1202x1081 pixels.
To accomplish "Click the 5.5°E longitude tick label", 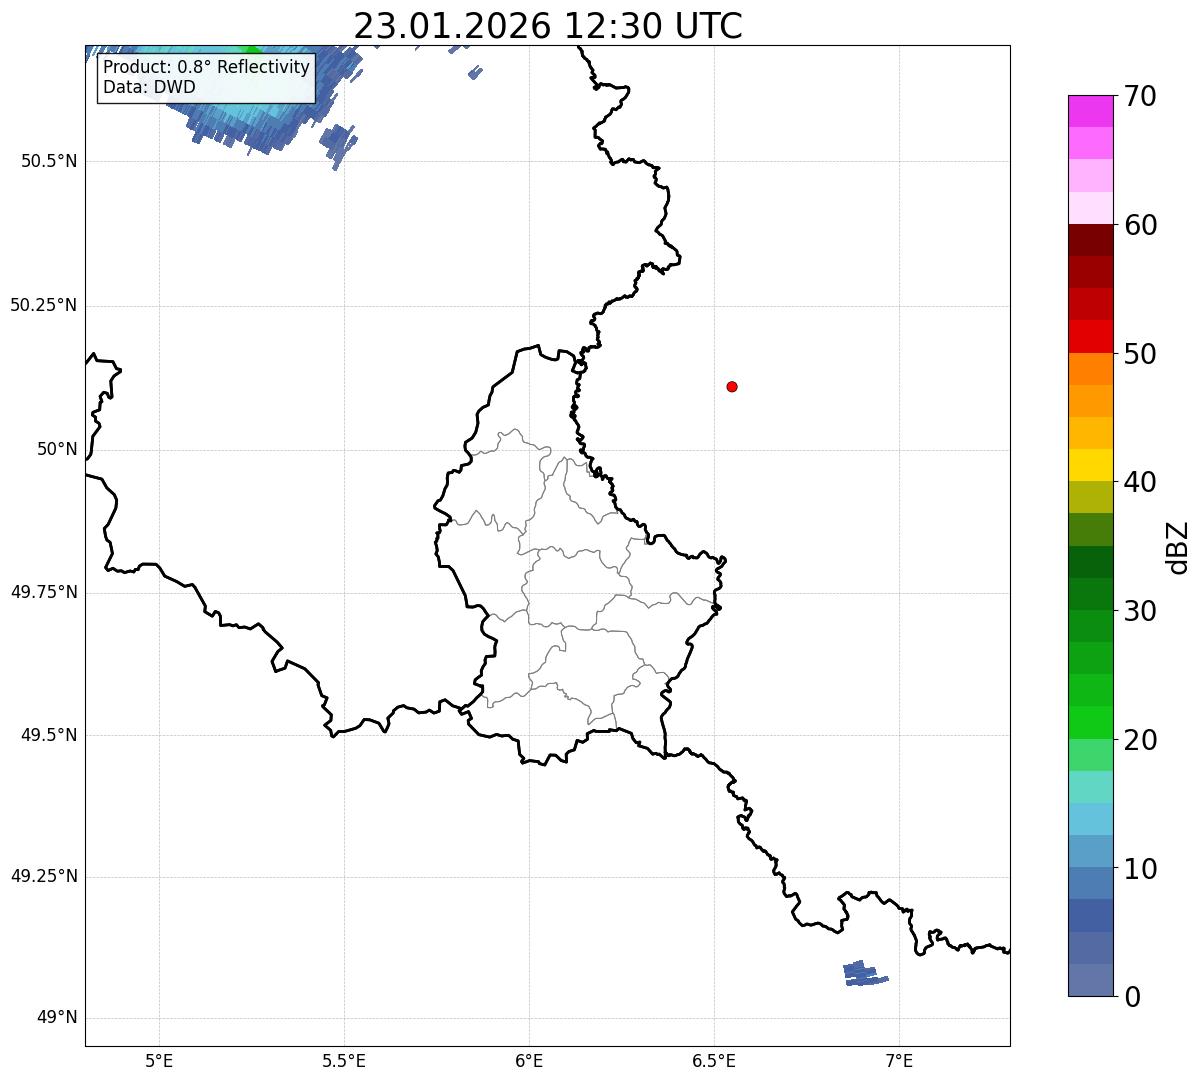I will (x=344, y=1061).
